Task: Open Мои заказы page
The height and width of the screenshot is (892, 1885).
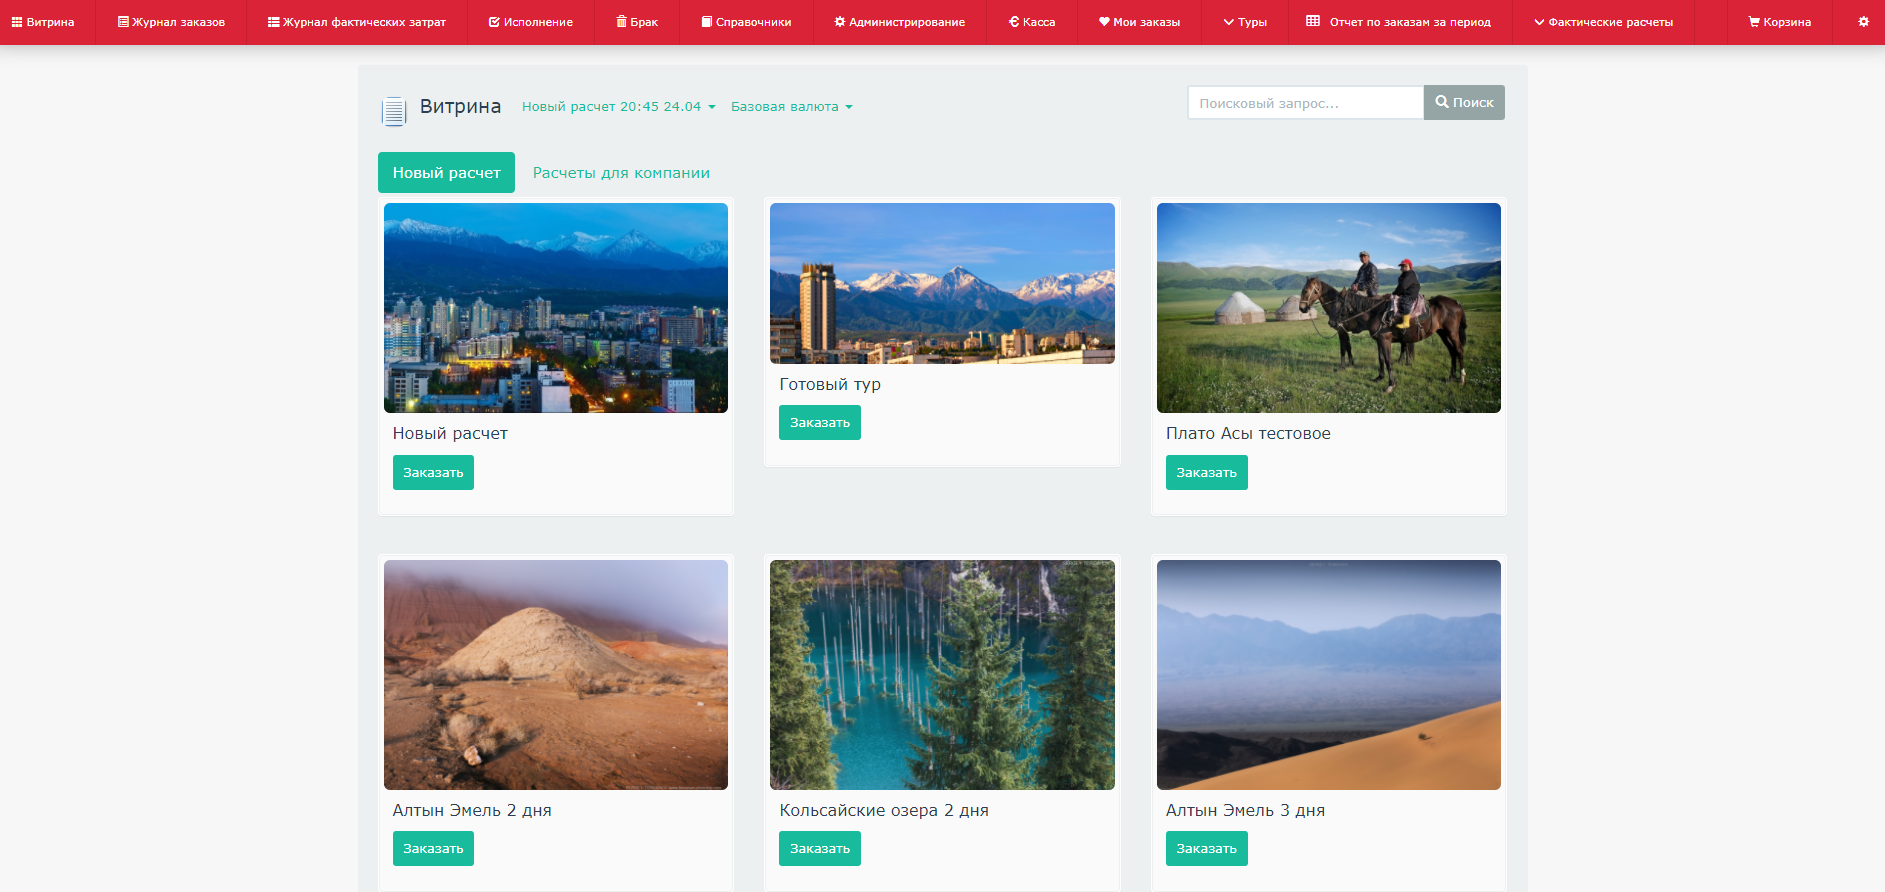Action: [1139, 22]
